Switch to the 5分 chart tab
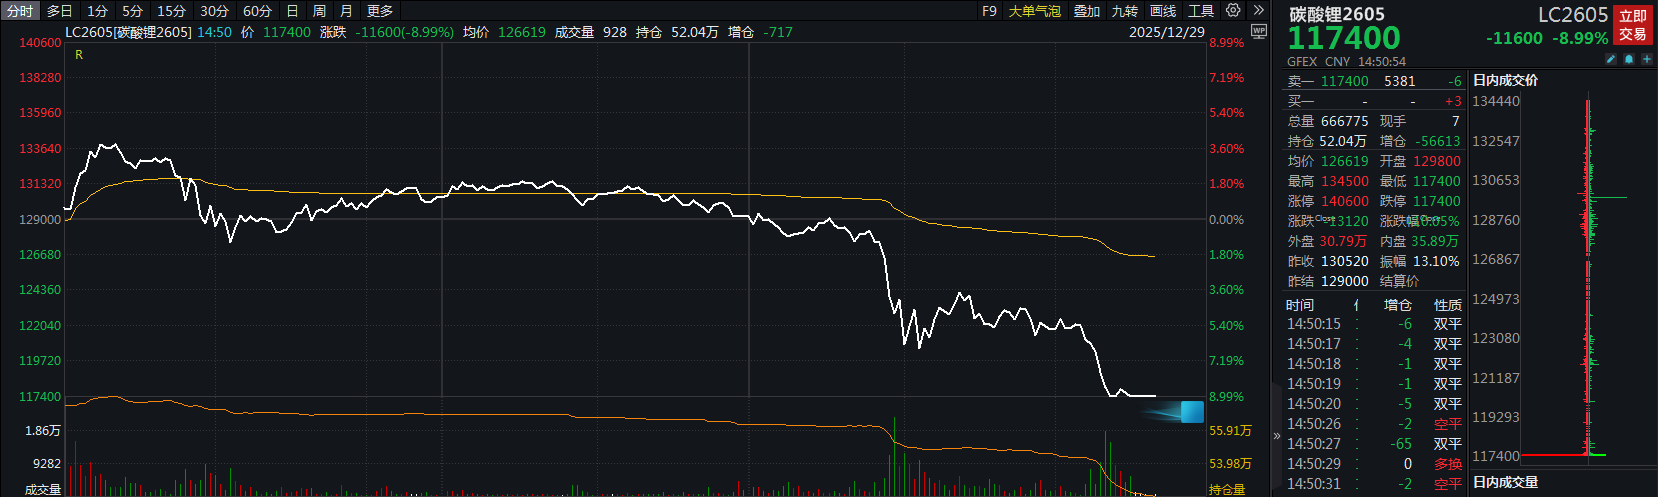1658x497 pixels. coord(132,11)
